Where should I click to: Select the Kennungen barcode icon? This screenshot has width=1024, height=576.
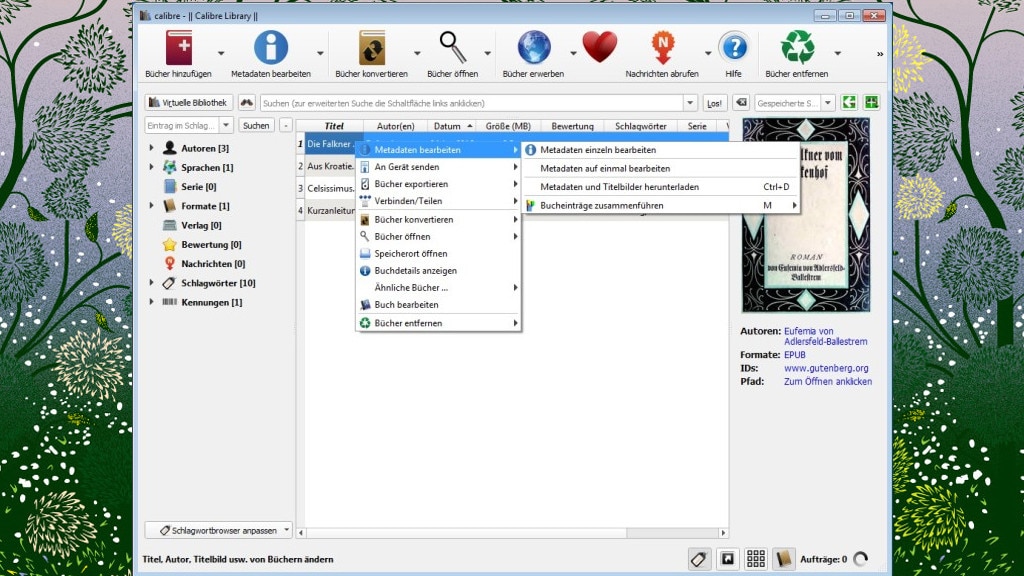(x=170, y=302)
